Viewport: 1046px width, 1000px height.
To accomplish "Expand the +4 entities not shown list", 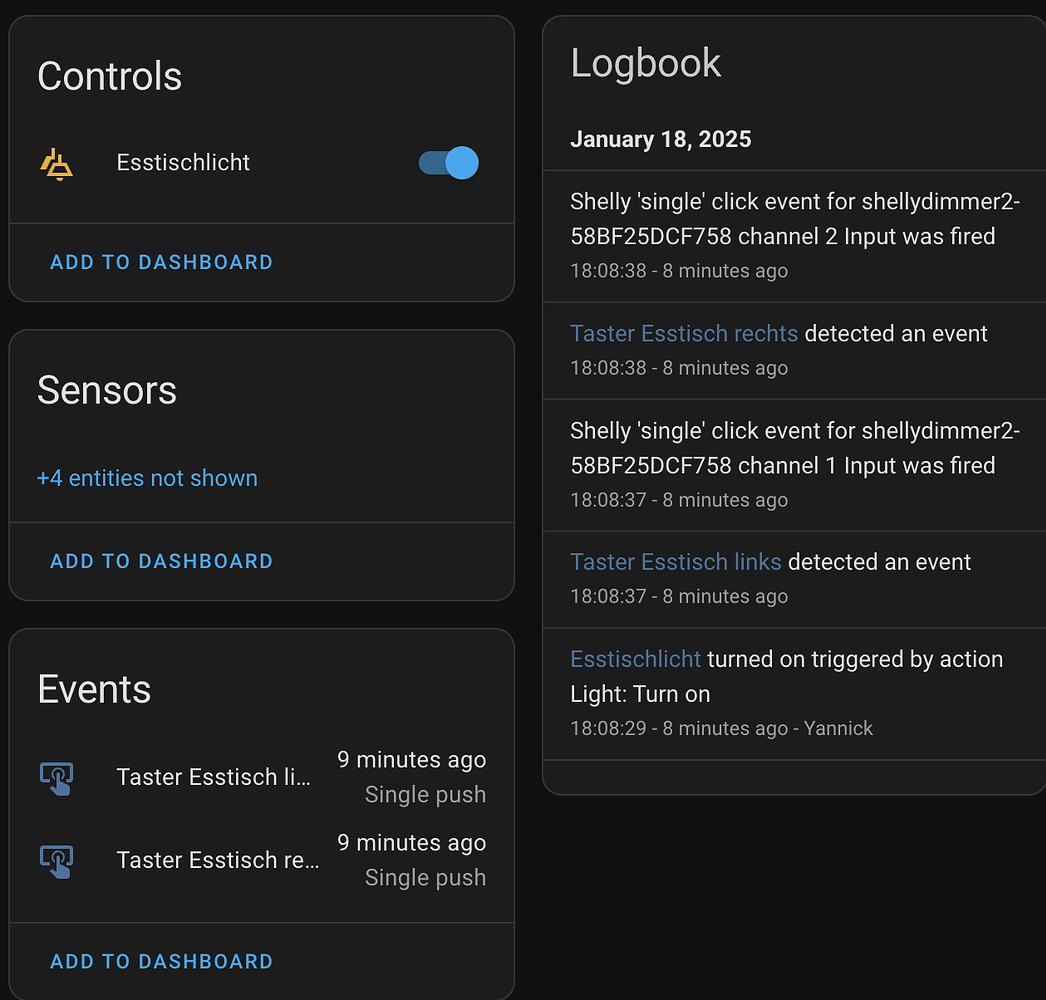I will [x=147, y=478].
